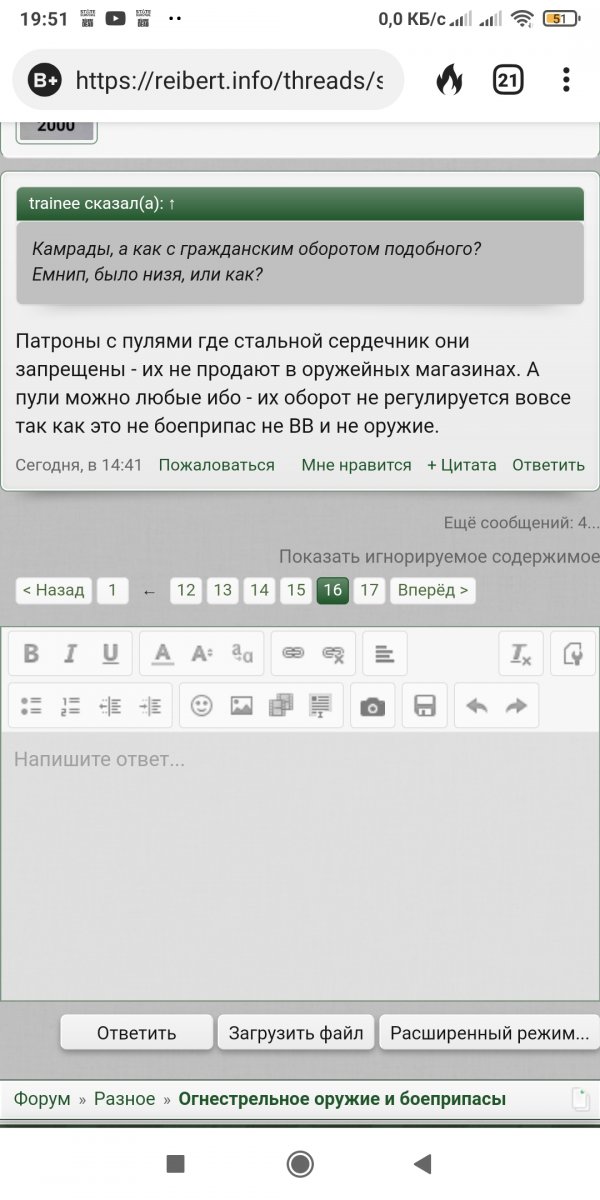
Task: Add post to quotes via '+ Цитата'
Action: click(x=462, y=465)
